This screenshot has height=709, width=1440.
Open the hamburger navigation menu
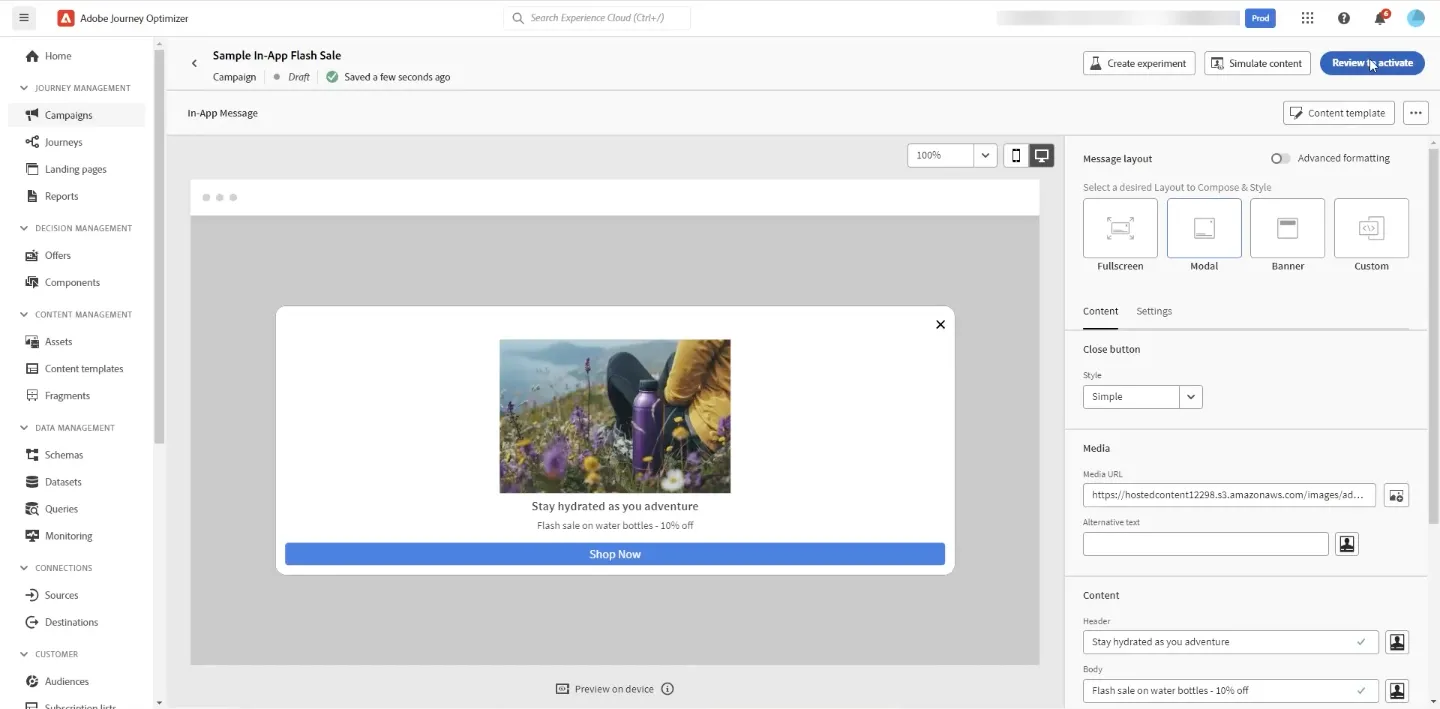click(24, 18)
